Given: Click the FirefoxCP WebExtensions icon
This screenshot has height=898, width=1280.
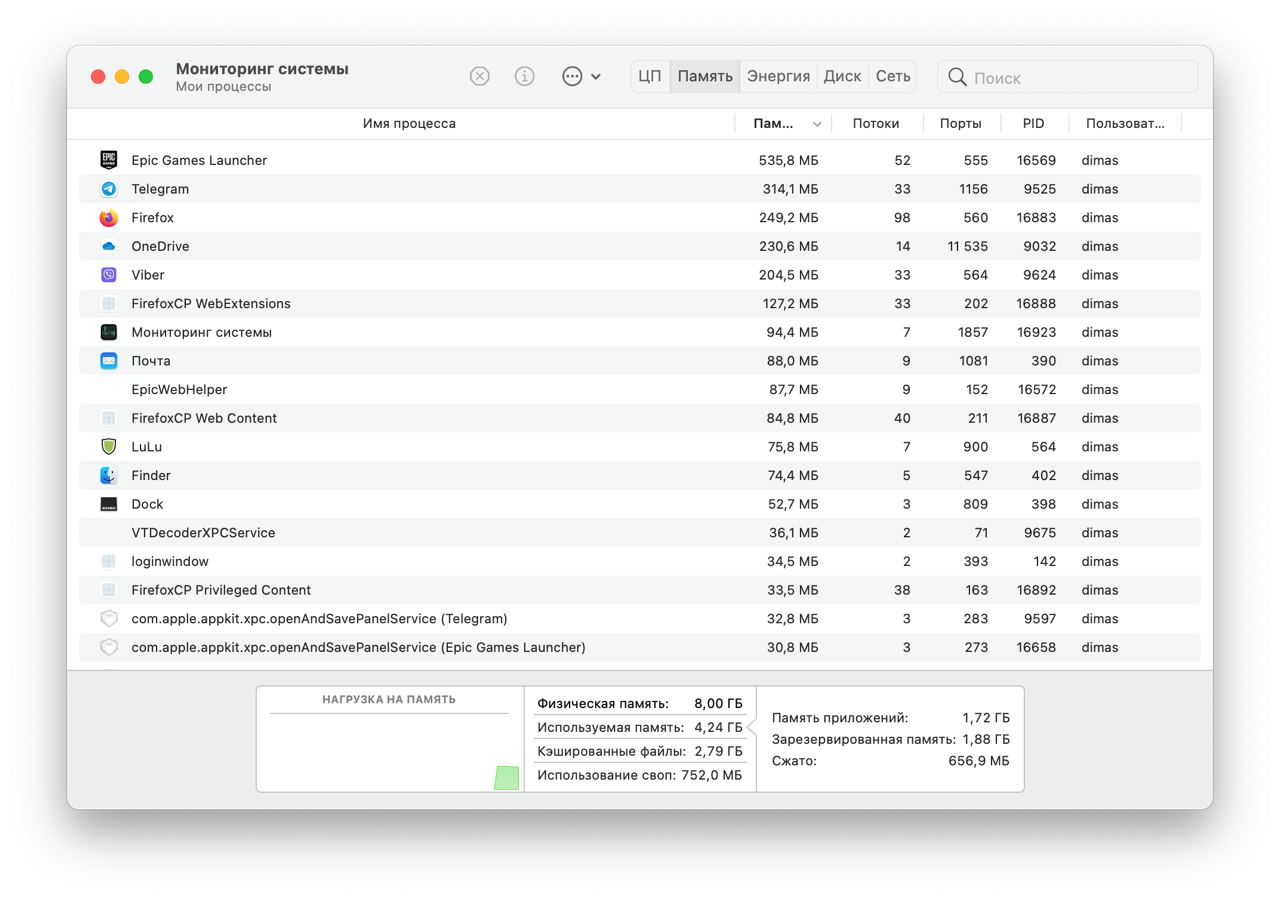Looking at the screenshot, I should point(109,303).
